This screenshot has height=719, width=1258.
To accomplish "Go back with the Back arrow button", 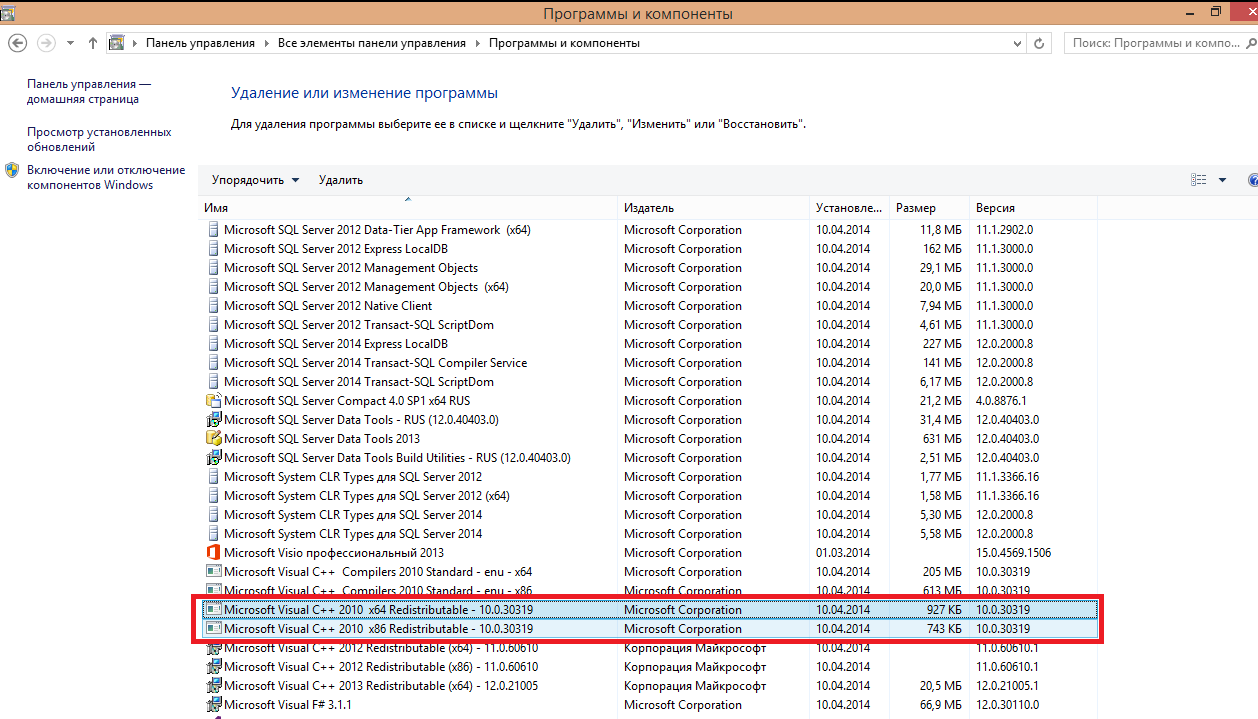I will (17, 43).
